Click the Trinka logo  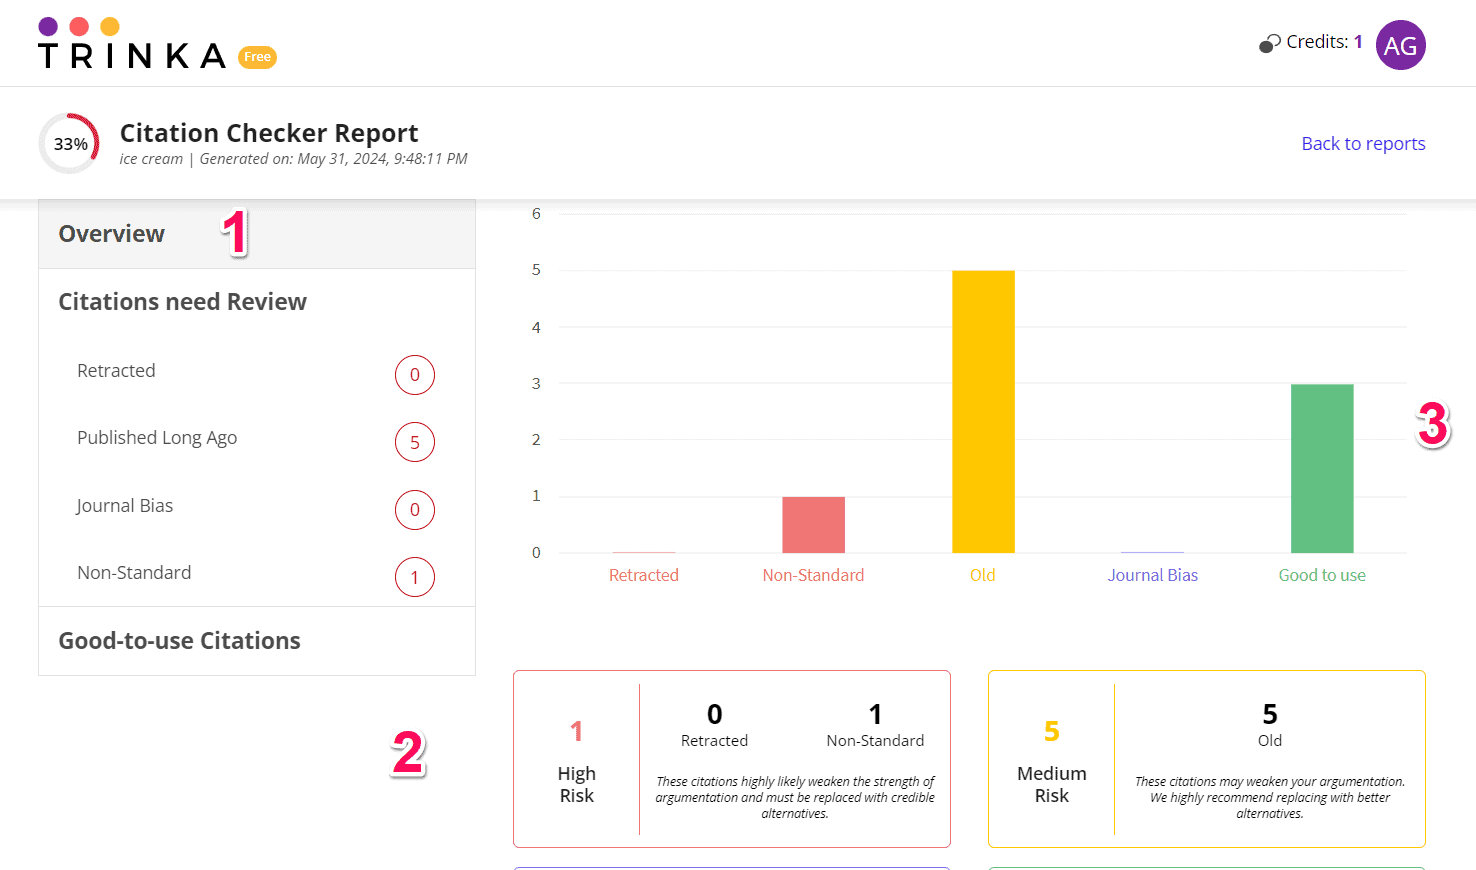pos(132,44)
